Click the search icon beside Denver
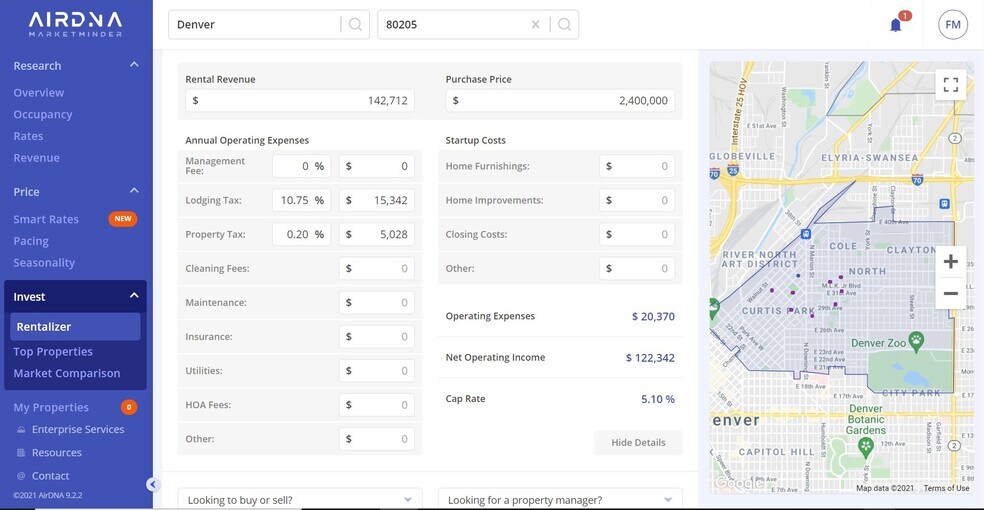 (x=355, y=25)
